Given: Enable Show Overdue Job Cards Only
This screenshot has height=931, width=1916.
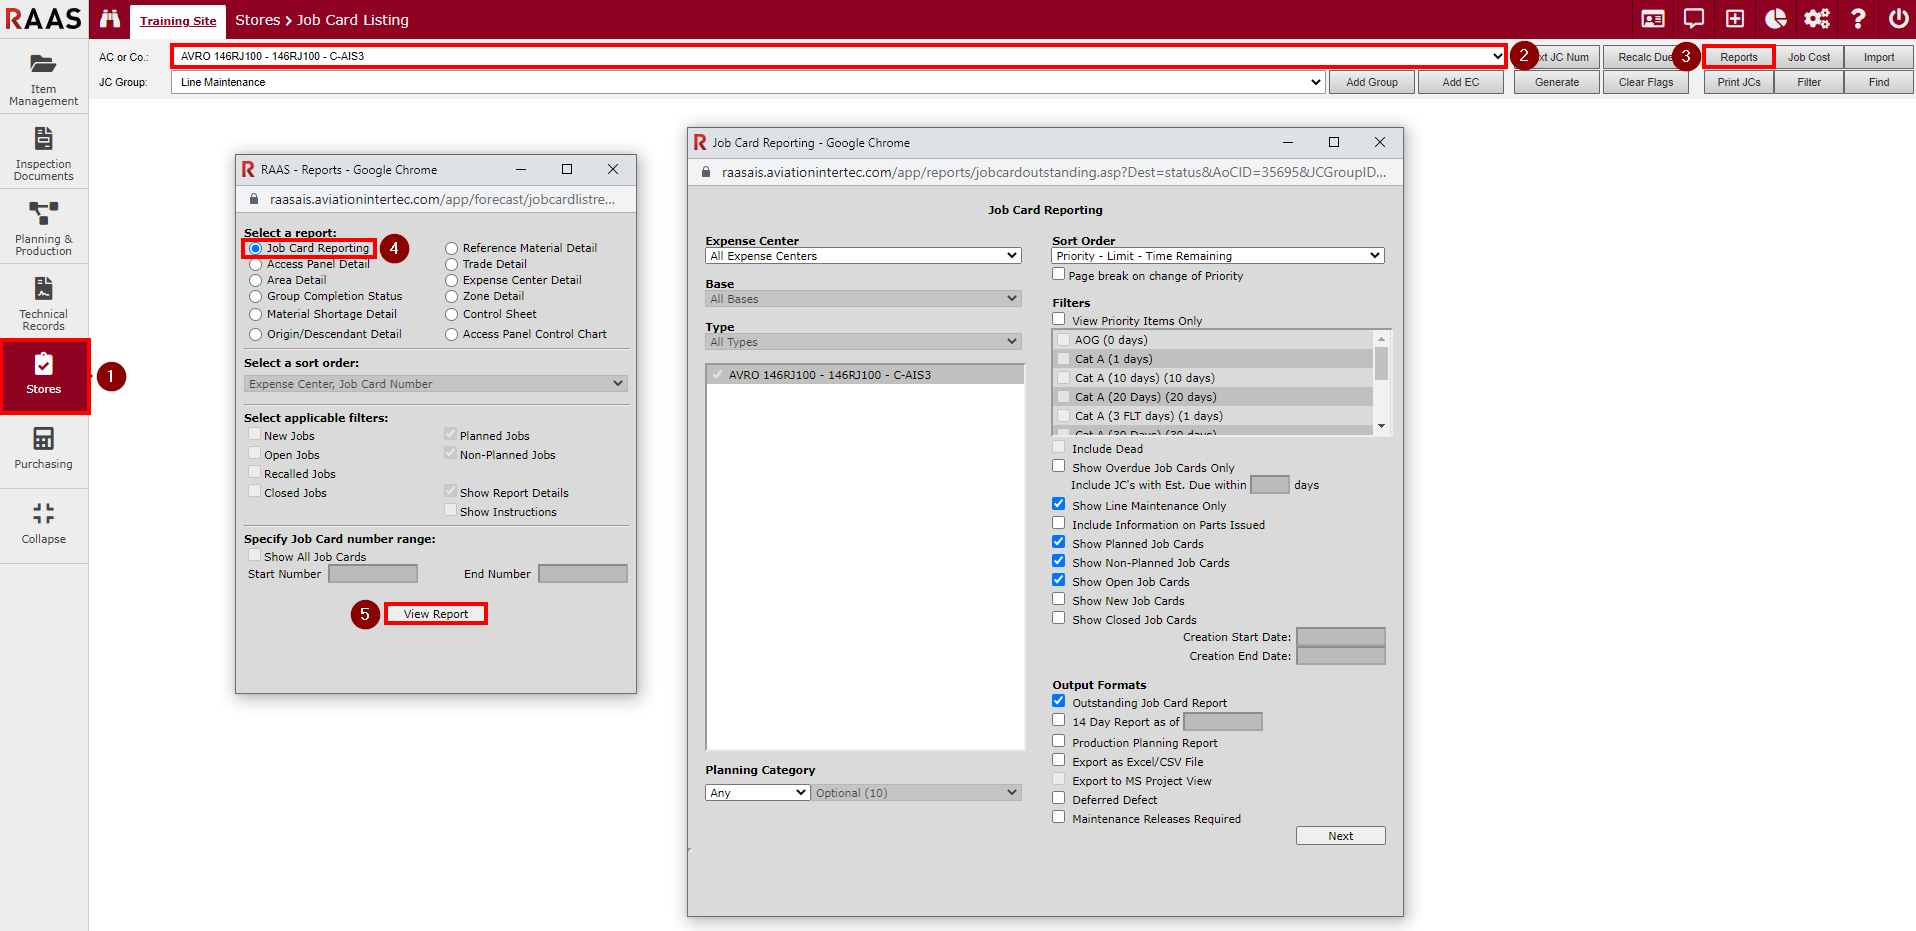Looking at the screenshot, I should tap(1059, 467).
